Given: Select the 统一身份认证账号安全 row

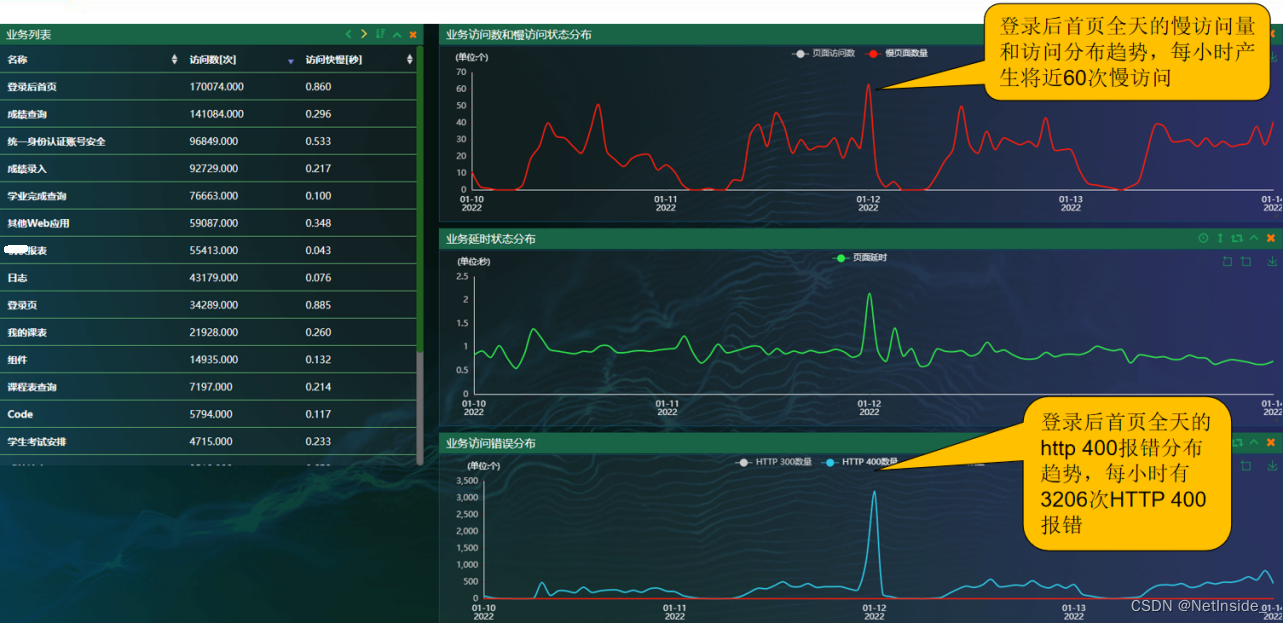Looking at the screenshot, I should click(x=208, y=141).
